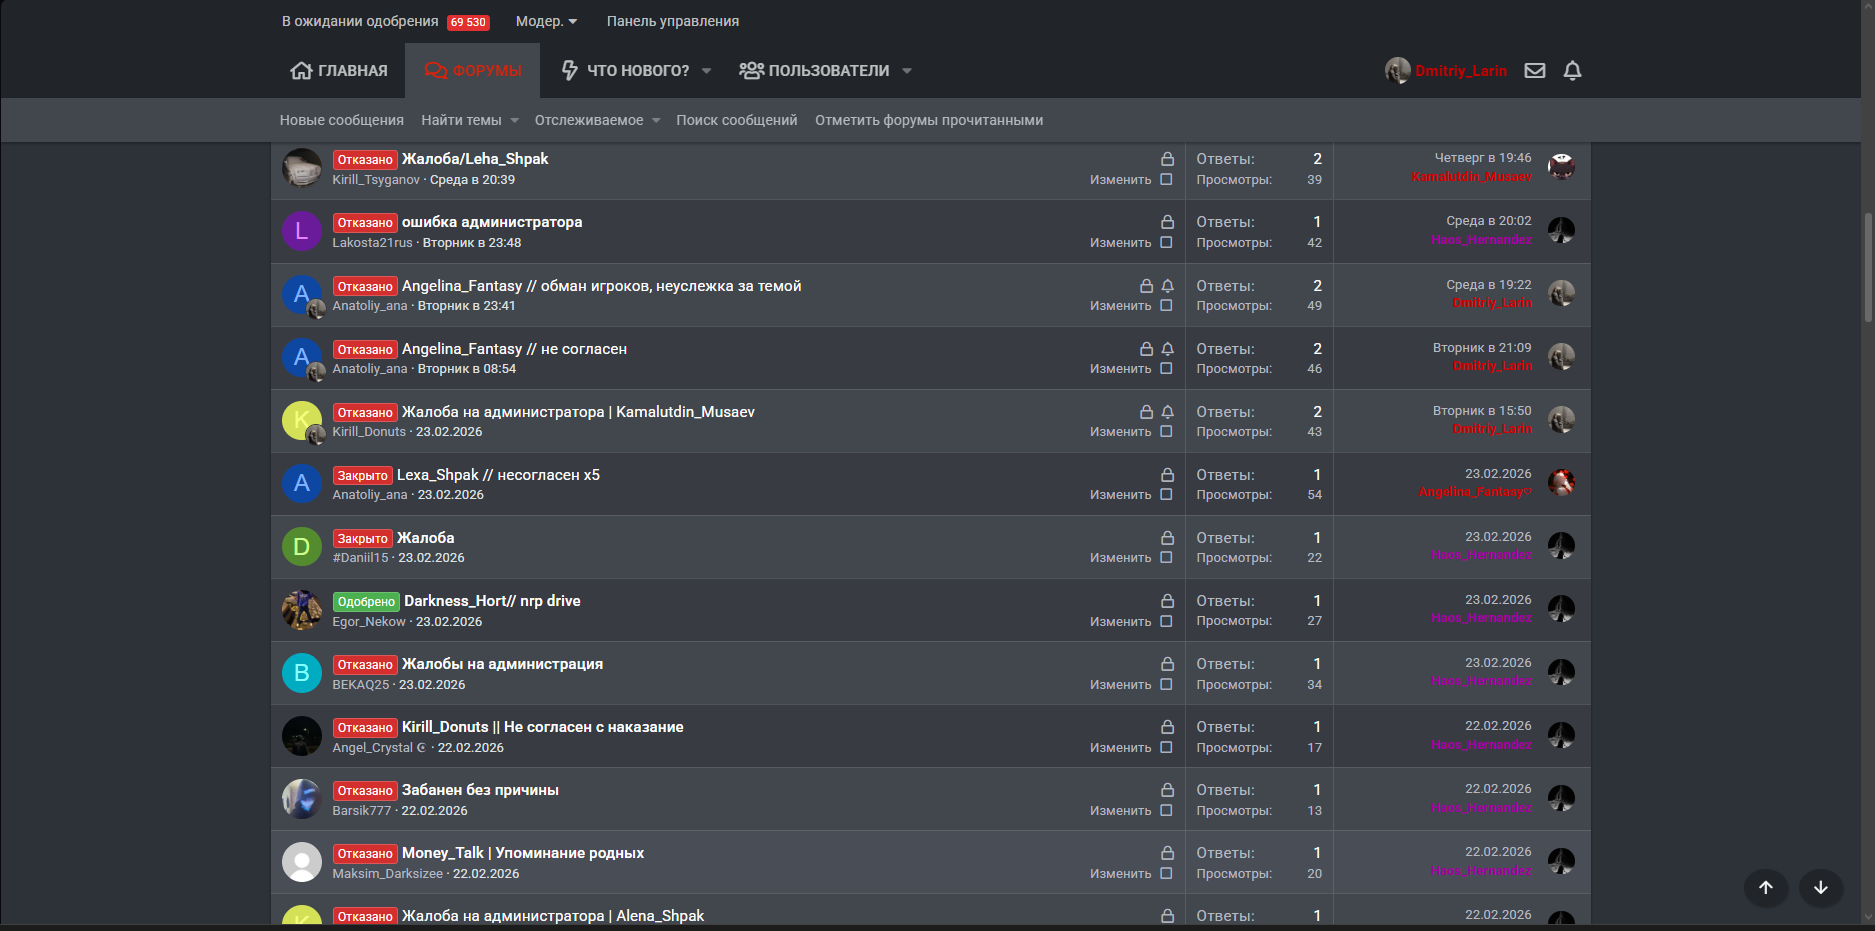Click the home icon next to ГЛАВНАЯ
This screenshot has height=931, width=1875.
(301, 70)
